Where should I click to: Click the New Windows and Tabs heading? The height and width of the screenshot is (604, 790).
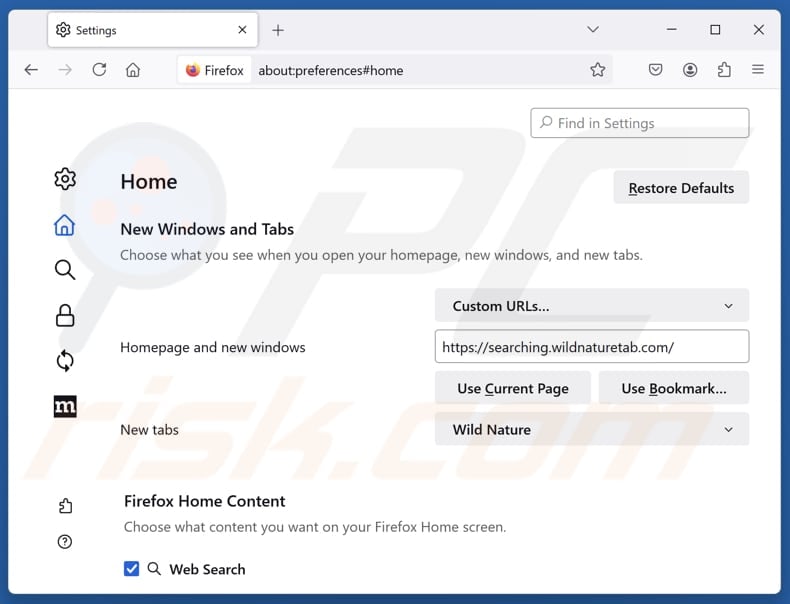tap(207, 229)
